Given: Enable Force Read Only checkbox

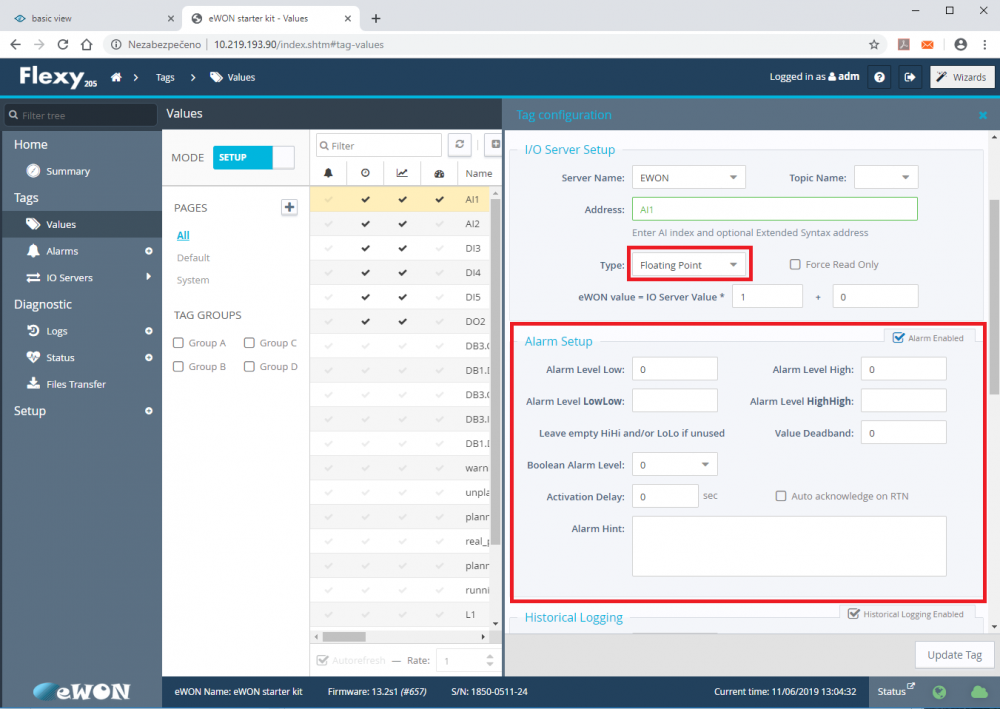Looking at the screenshot, I should [x=795, y=265].
